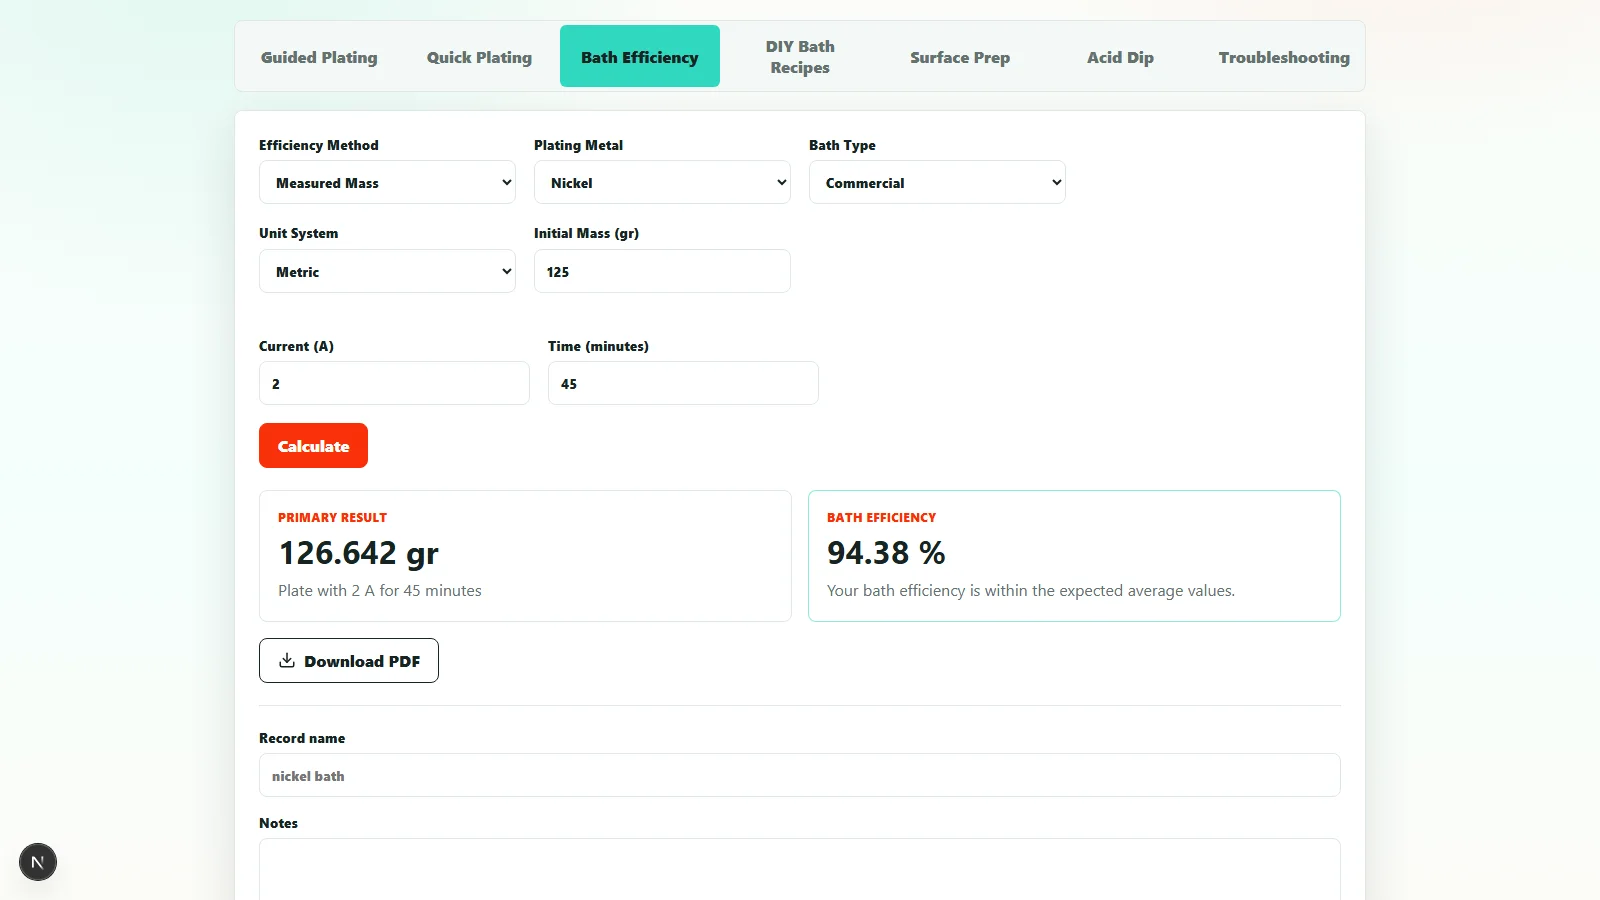Click the download icon in Download PDF
The width and height of the screenshot is (1600, 900).
pos(287,661)
